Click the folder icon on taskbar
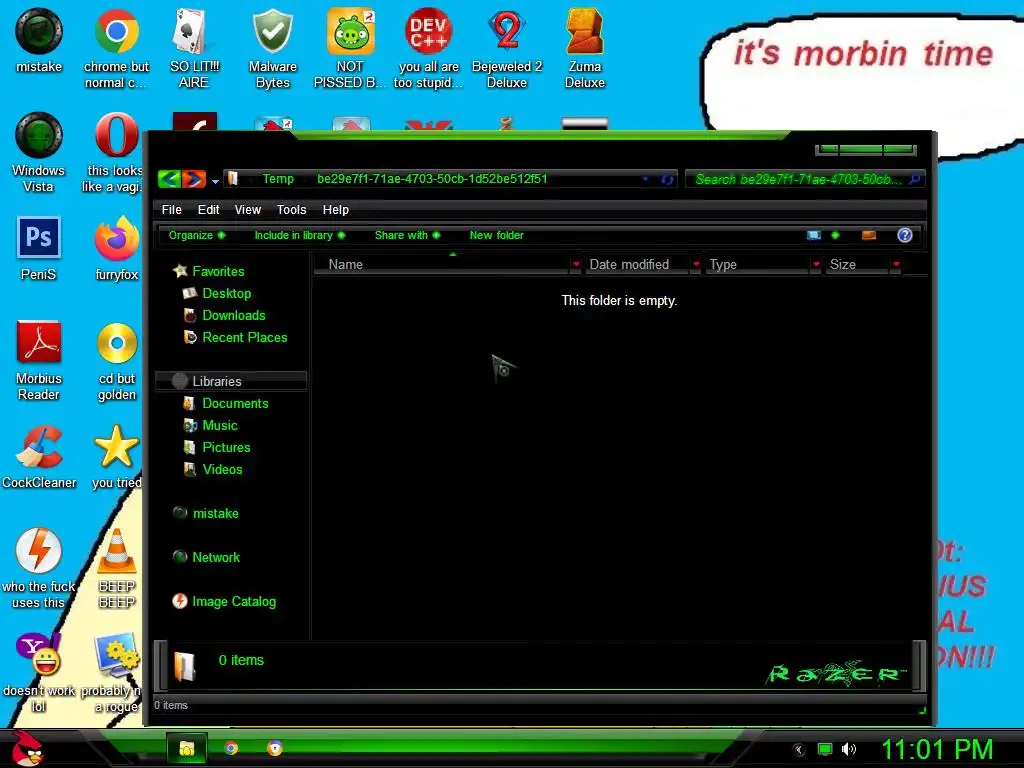 click(x=187, y=748)
